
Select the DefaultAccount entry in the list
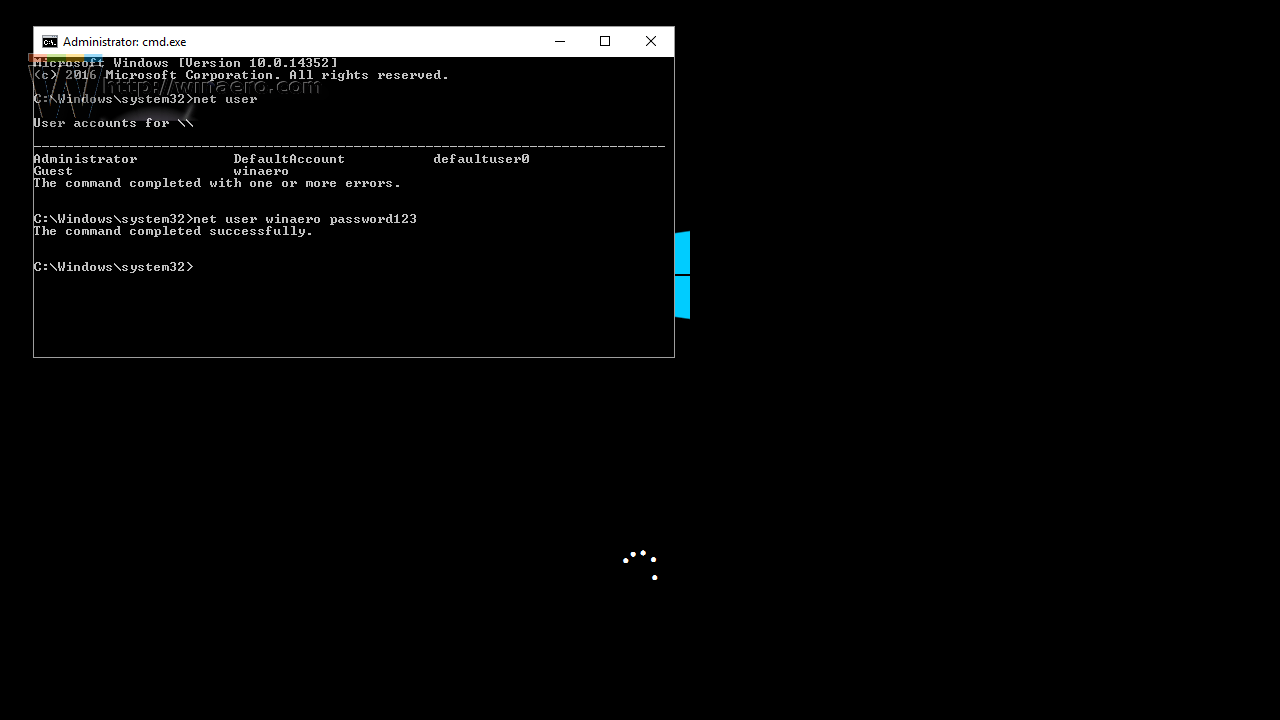(x=288, y=158)
